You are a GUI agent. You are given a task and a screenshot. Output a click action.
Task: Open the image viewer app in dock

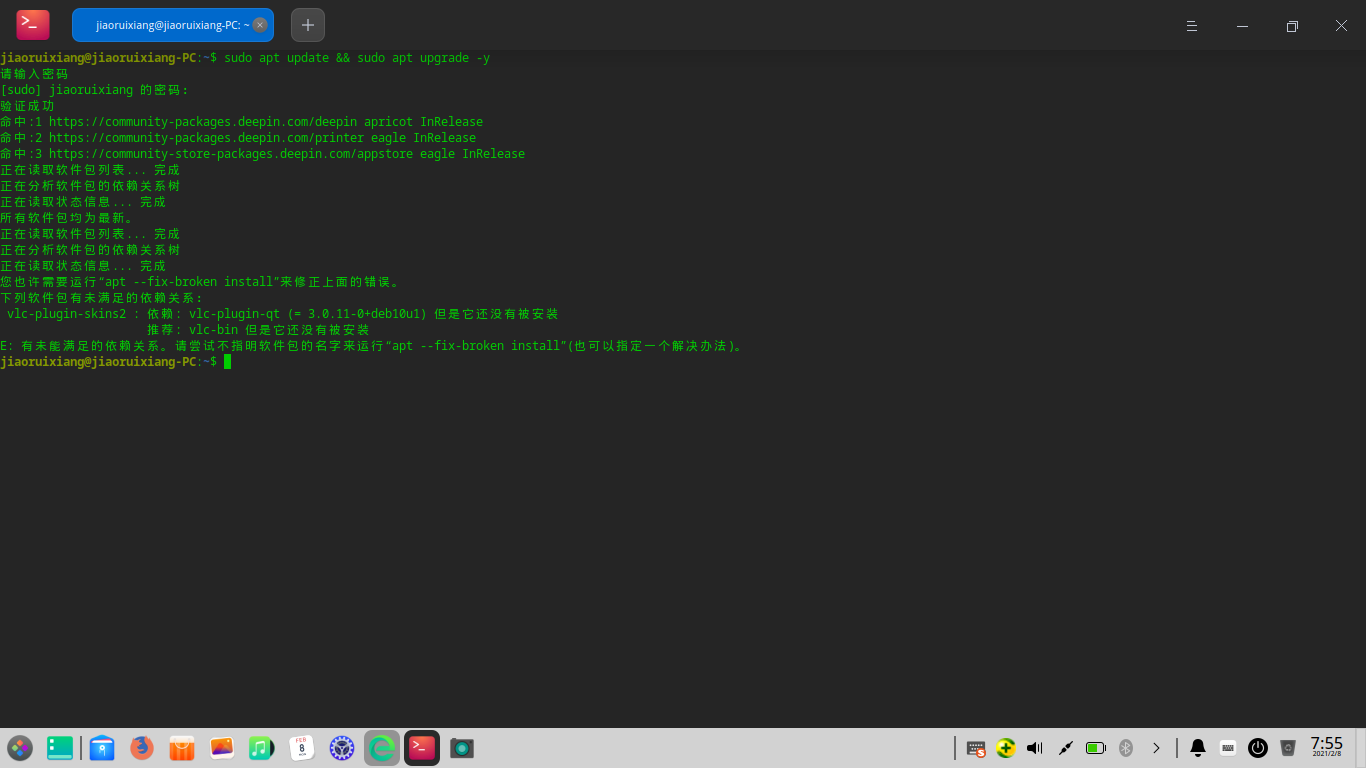point(222,748)
